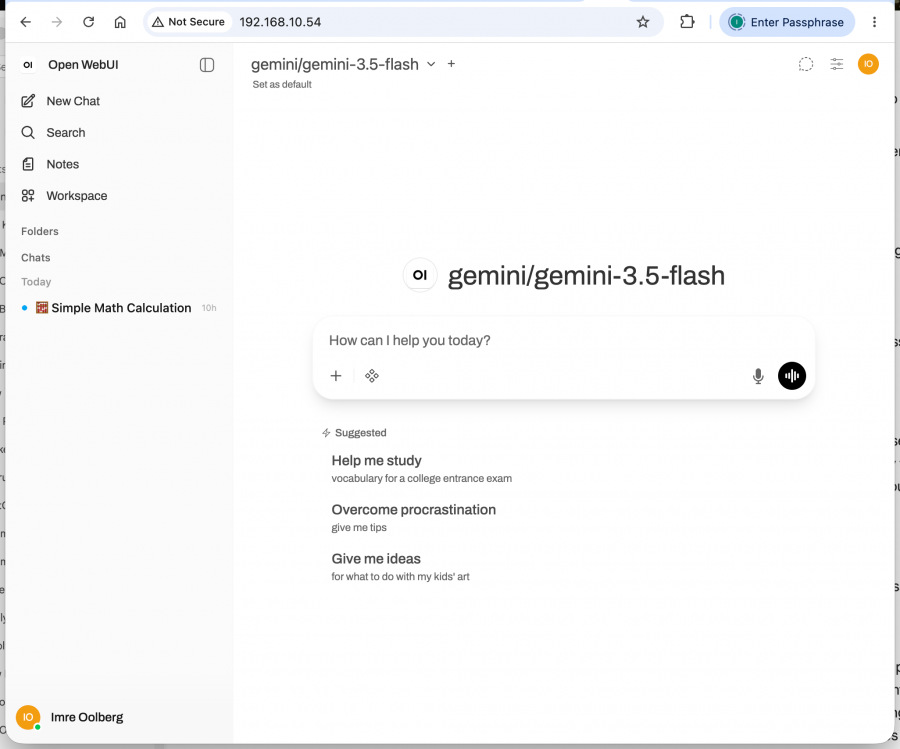
Task: Toggle temporary chat dashed circle icon
Action: click(x=806, y=64)
